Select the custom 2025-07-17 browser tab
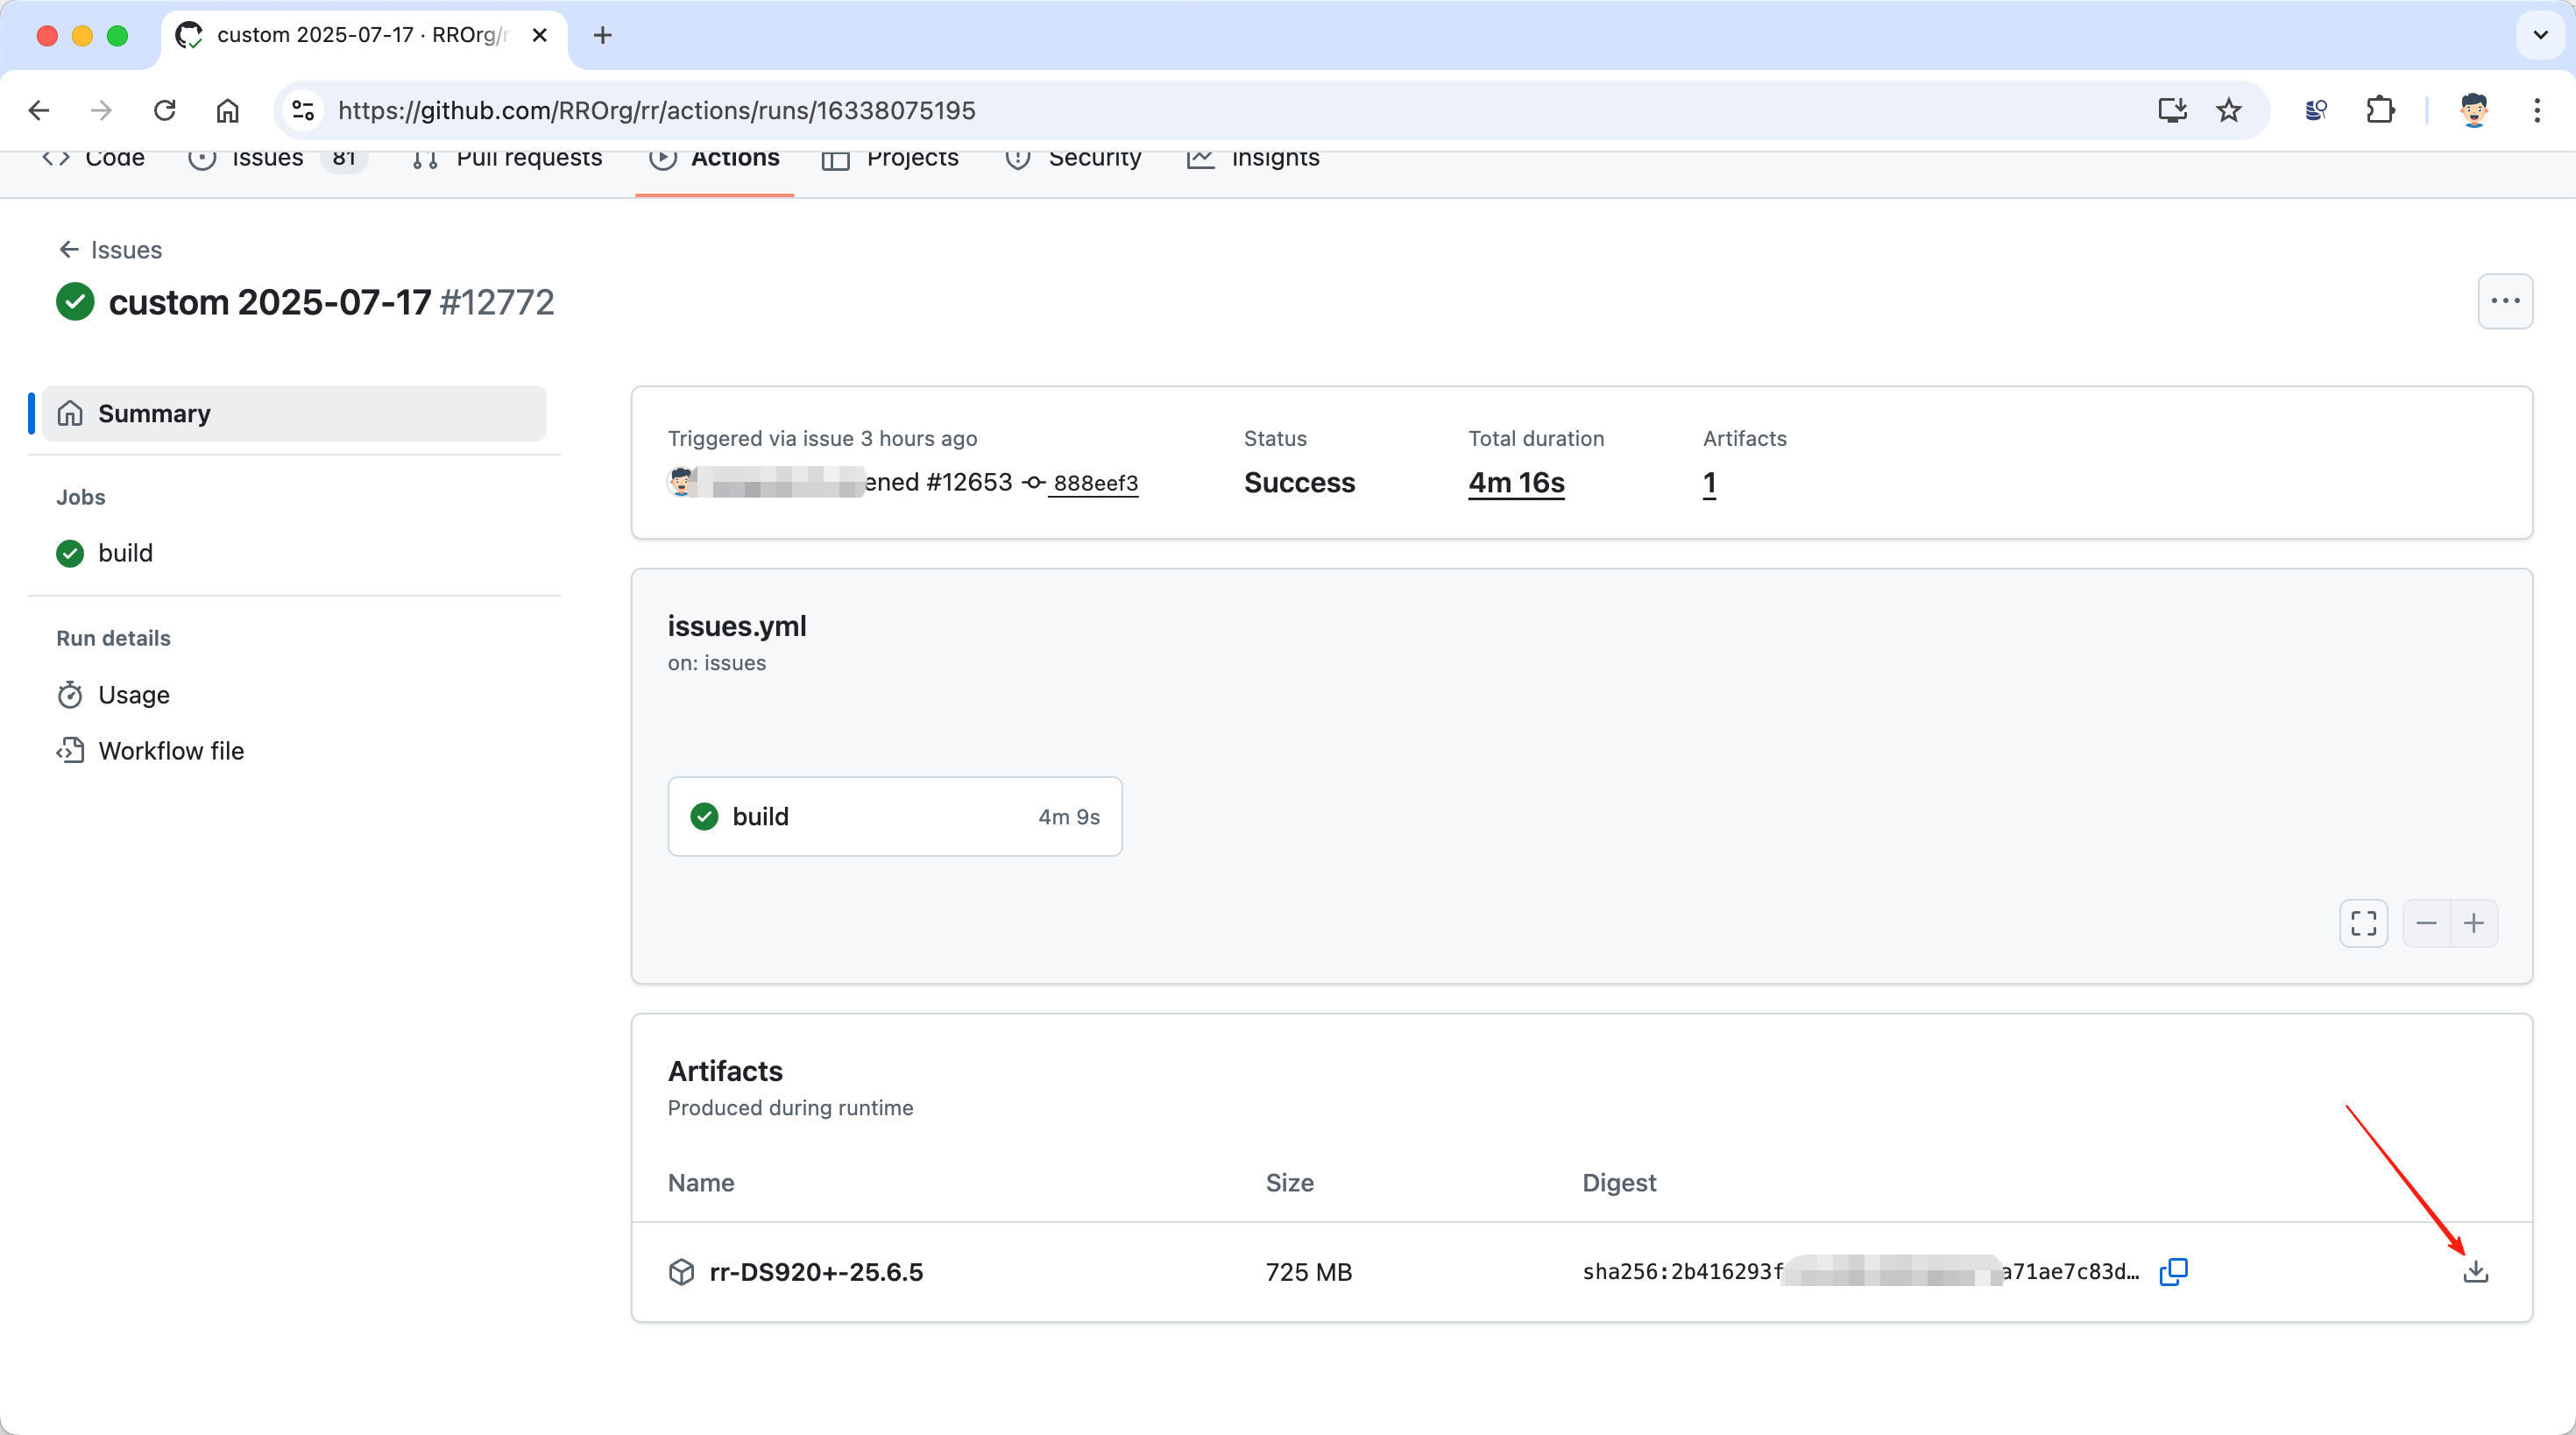2576x1435 pixels. [365, 35]
